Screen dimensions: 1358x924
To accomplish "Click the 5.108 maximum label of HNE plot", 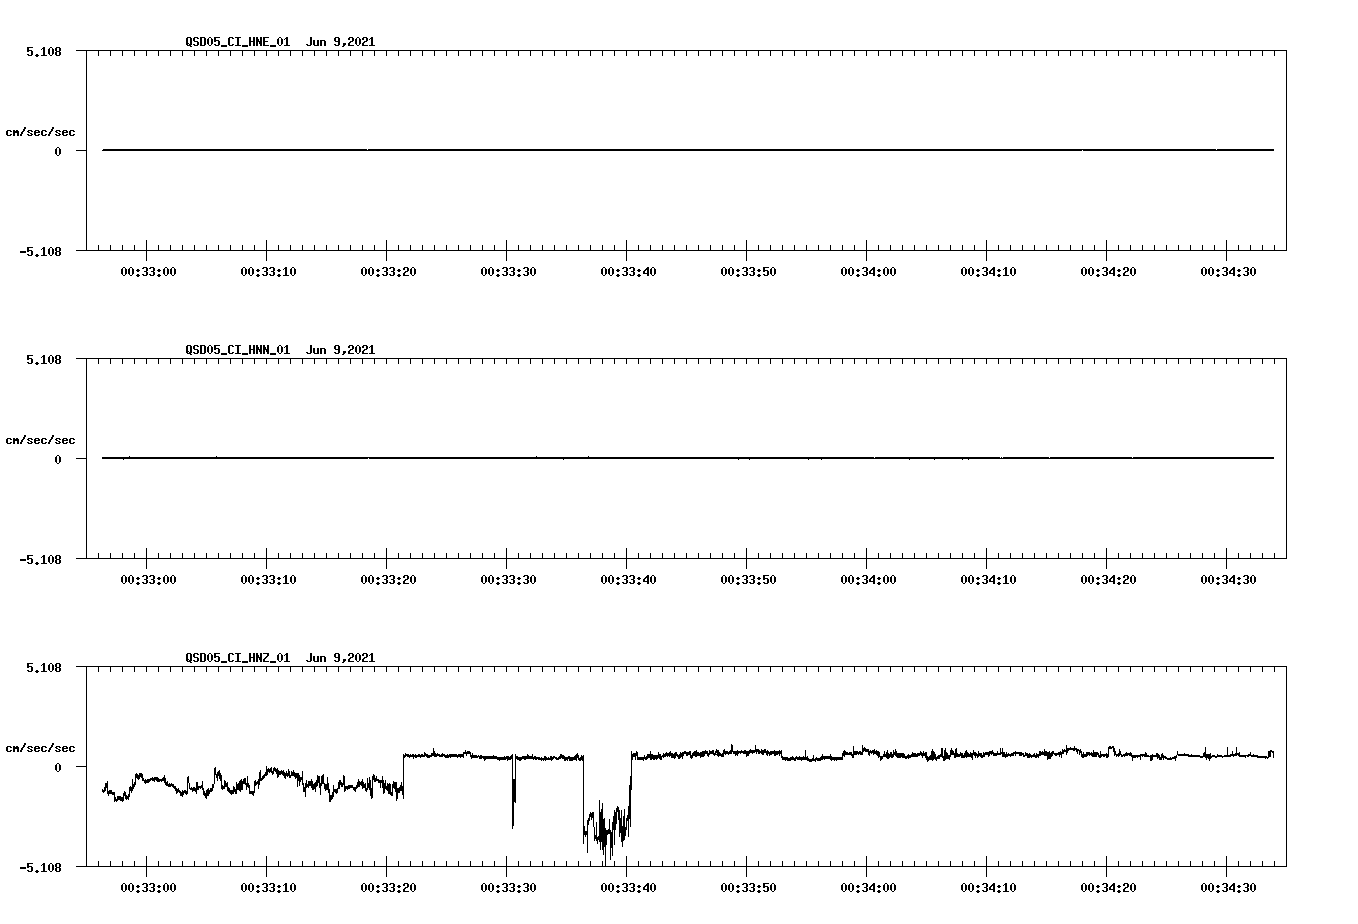I will pos(43,52).
